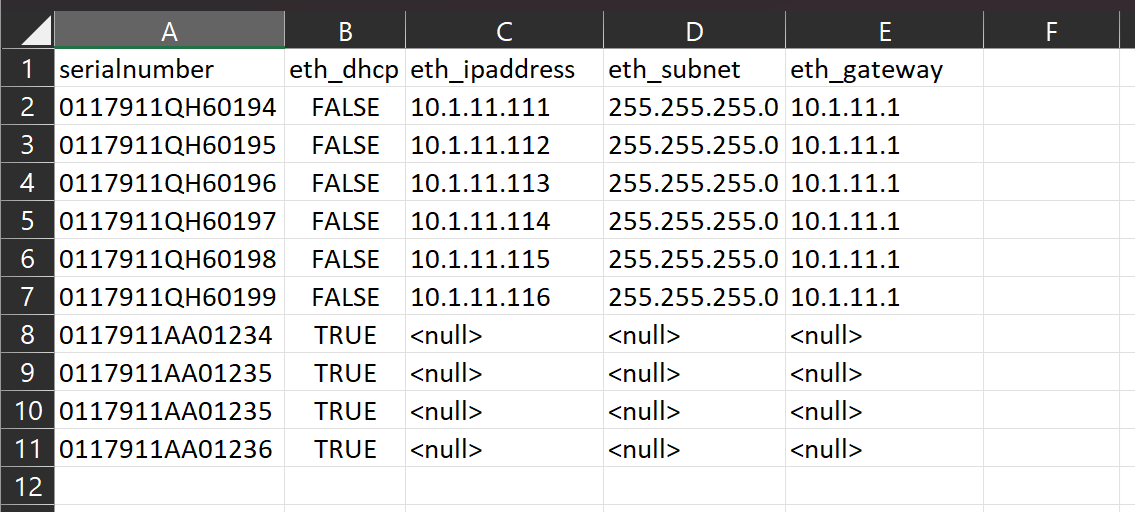Select cell containing 0117911QH60194
This screenshot has width=1135, height=512.
(169, 107)
